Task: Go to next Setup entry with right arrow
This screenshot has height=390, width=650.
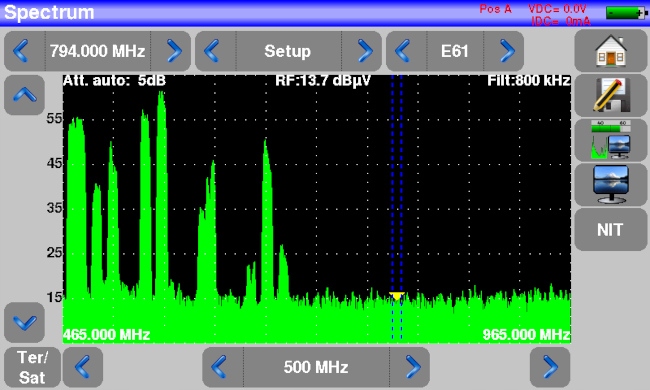Action: (362, 51)
